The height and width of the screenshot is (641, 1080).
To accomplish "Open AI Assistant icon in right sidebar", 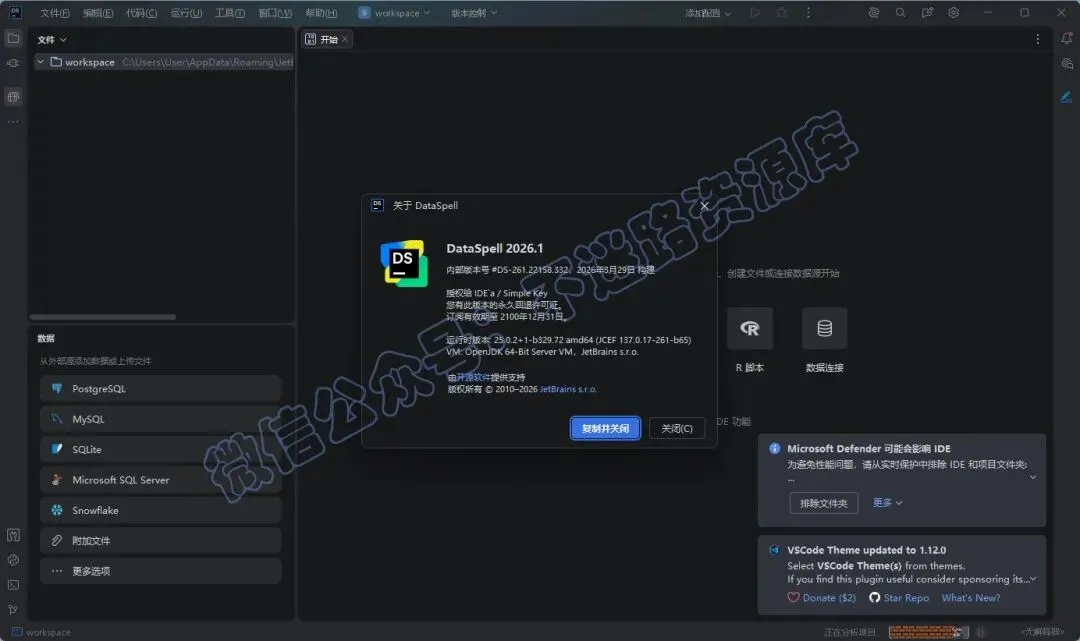I will 1067,63.
